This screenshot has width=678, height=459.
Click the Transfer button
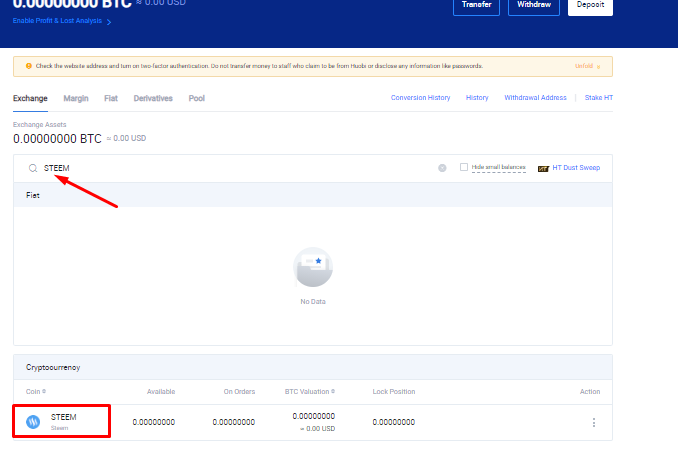[477, 6]
